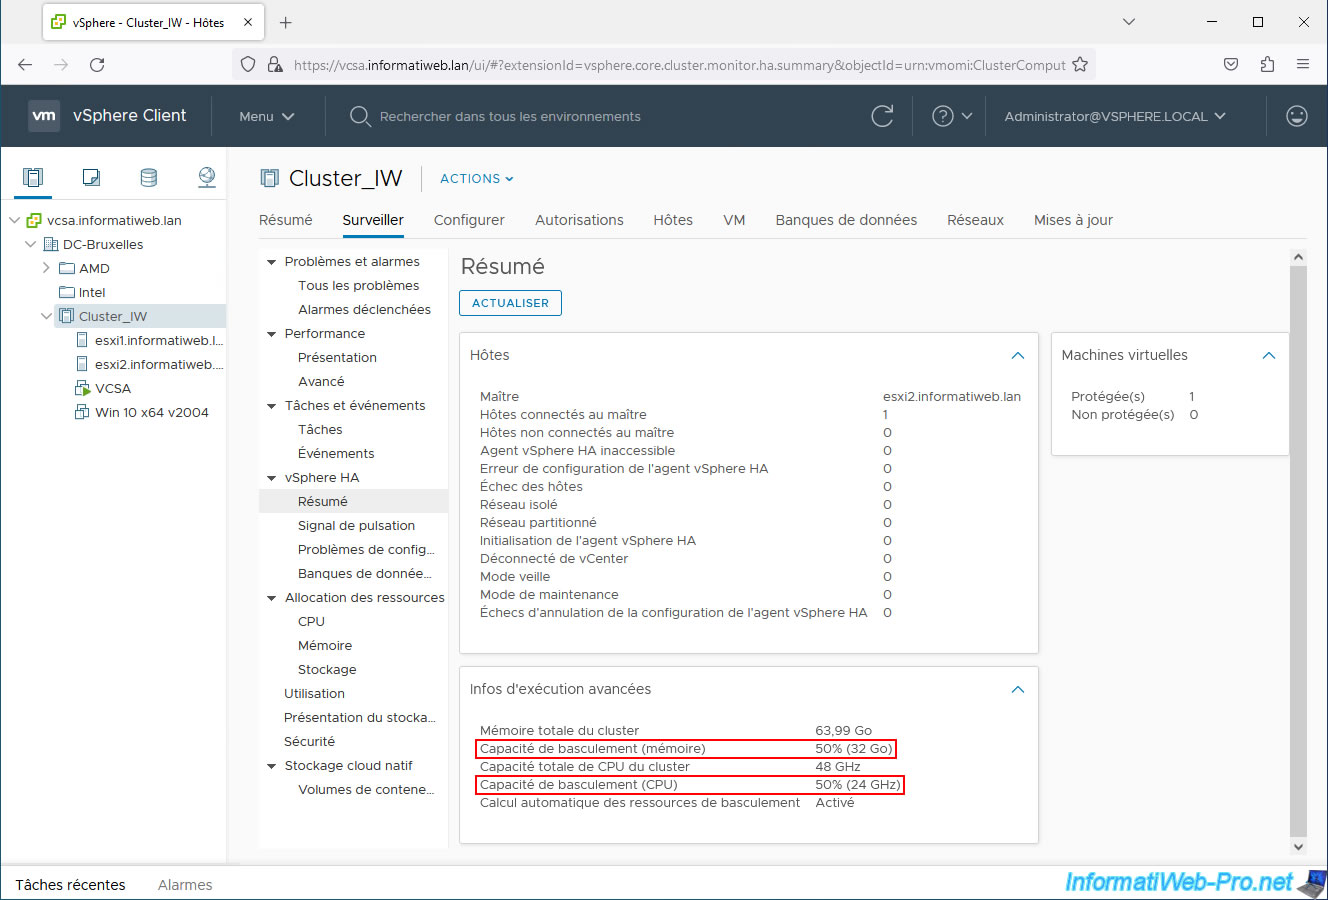Click the Pocket save icon
Screen dimensions: 1328x900
tap(1231, 65)
